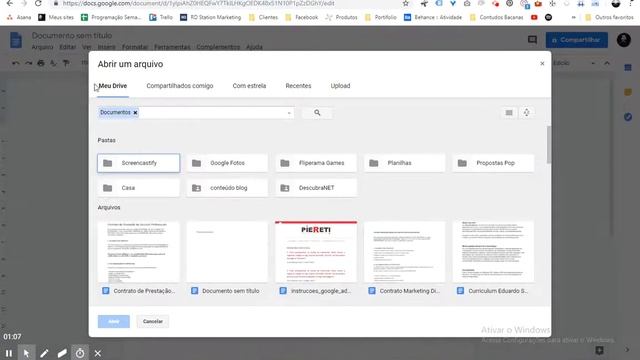Screen dimensions: 640x360
Task: Open sort options icon in file picker
Action: pos(527,113)
